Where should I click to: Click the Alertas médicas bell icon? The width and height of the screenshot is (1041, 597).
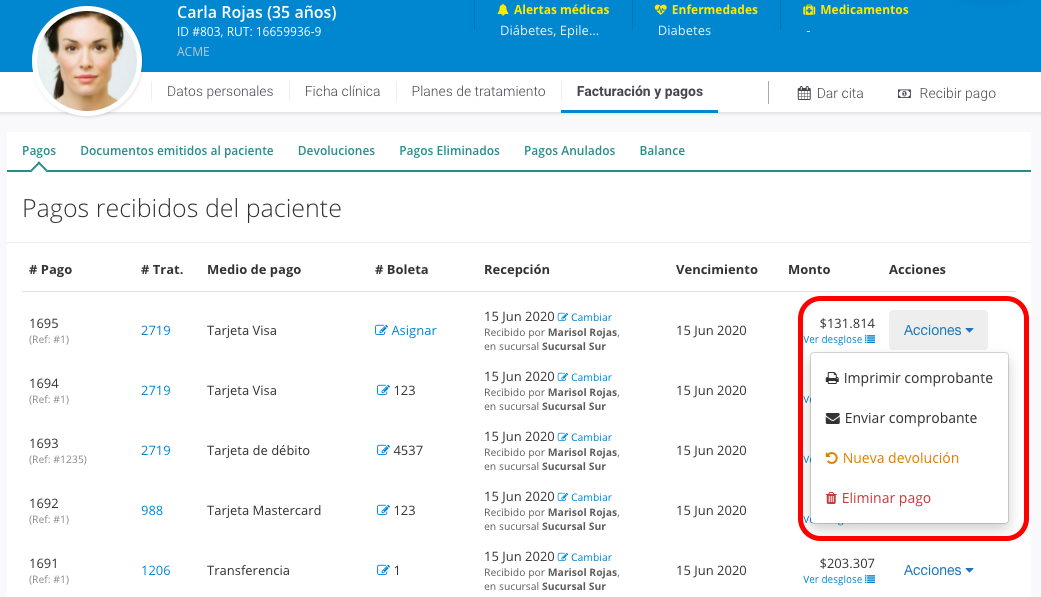(x=504, y=10)
